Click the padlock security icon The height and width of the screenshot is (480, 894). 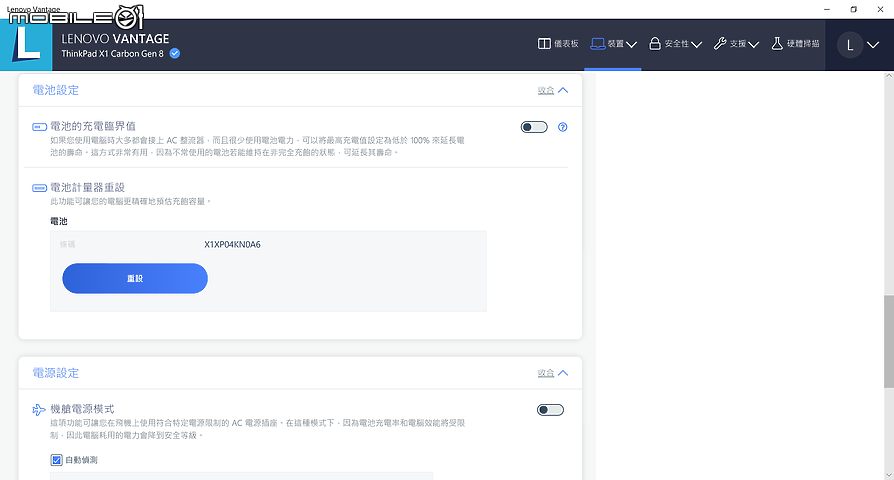click(x=655, y=44)
